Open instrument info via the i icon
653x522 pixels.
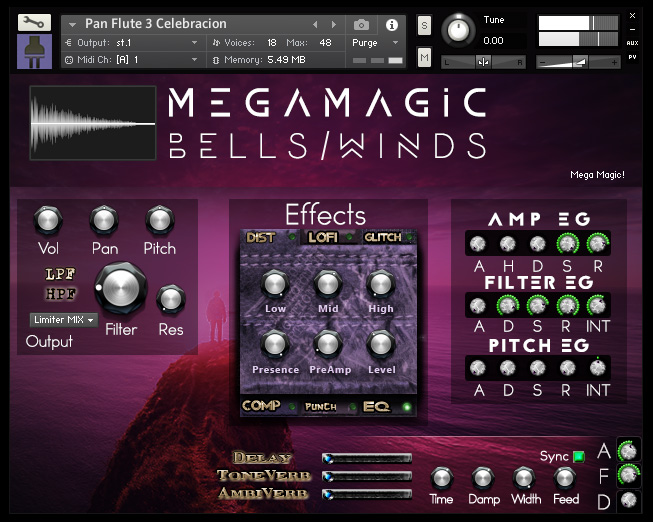[x=391, y=25]
